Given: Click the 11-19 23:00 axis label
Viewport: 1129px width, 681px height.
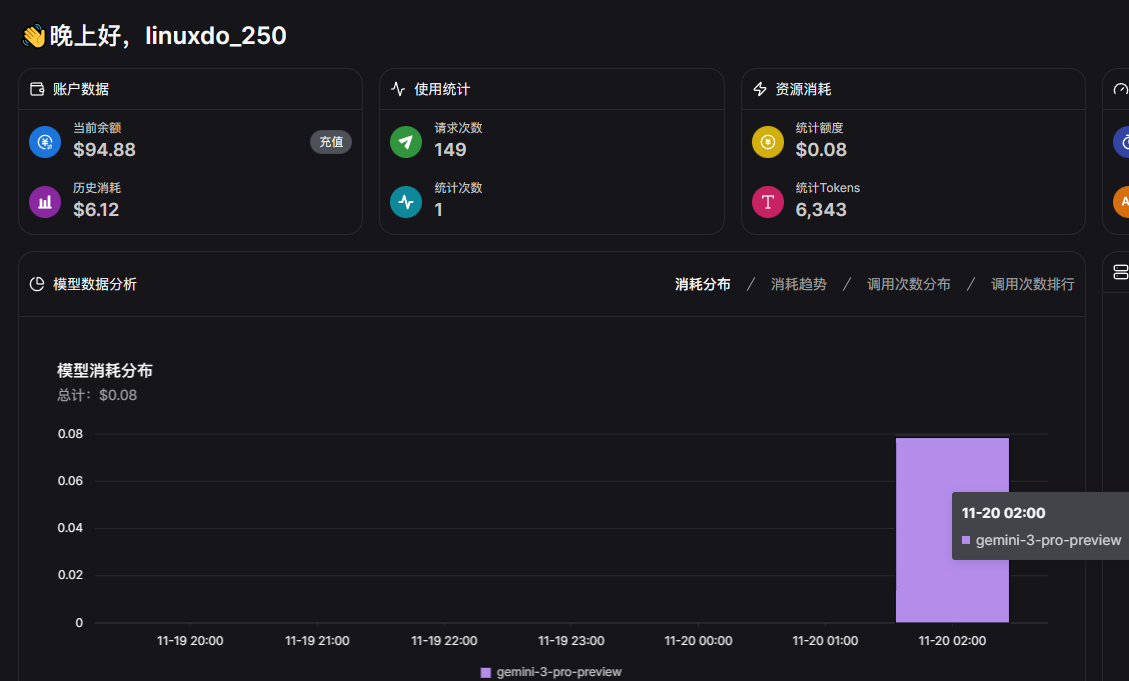Looking at the screenshot, I should pos(571,641).
